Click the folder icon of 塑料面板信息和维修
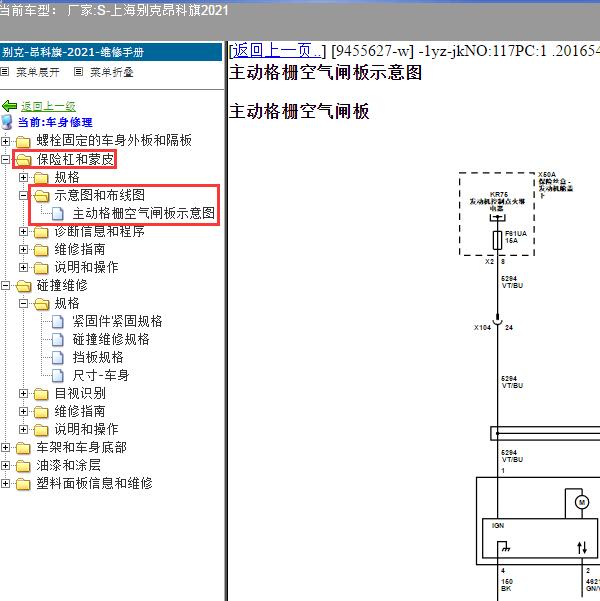The width and height of the screenshot is (600, 601). 23,484
